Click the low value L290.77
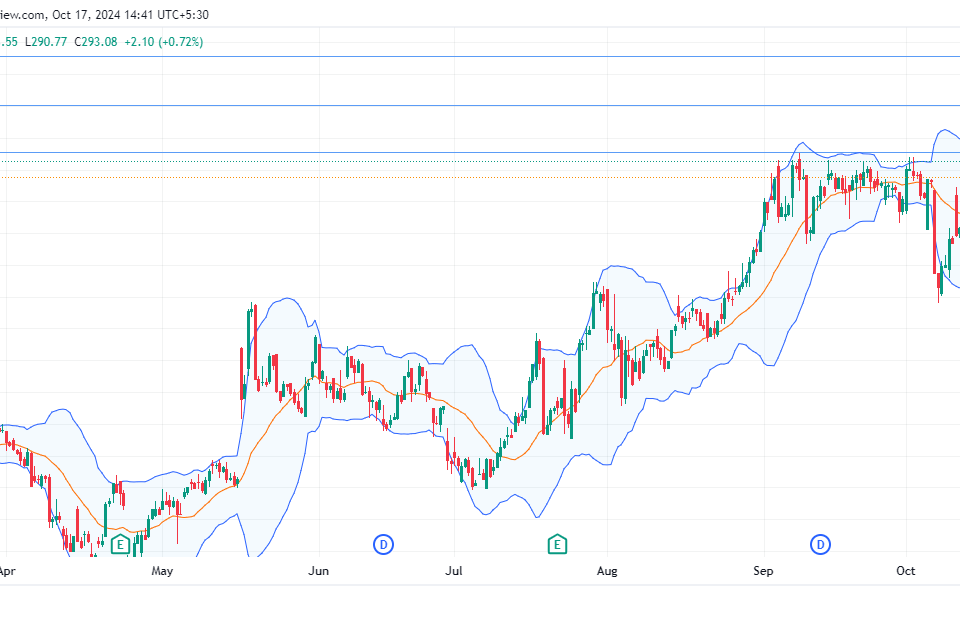The width and height of the screenshot is (960, 620). point(46,42)
